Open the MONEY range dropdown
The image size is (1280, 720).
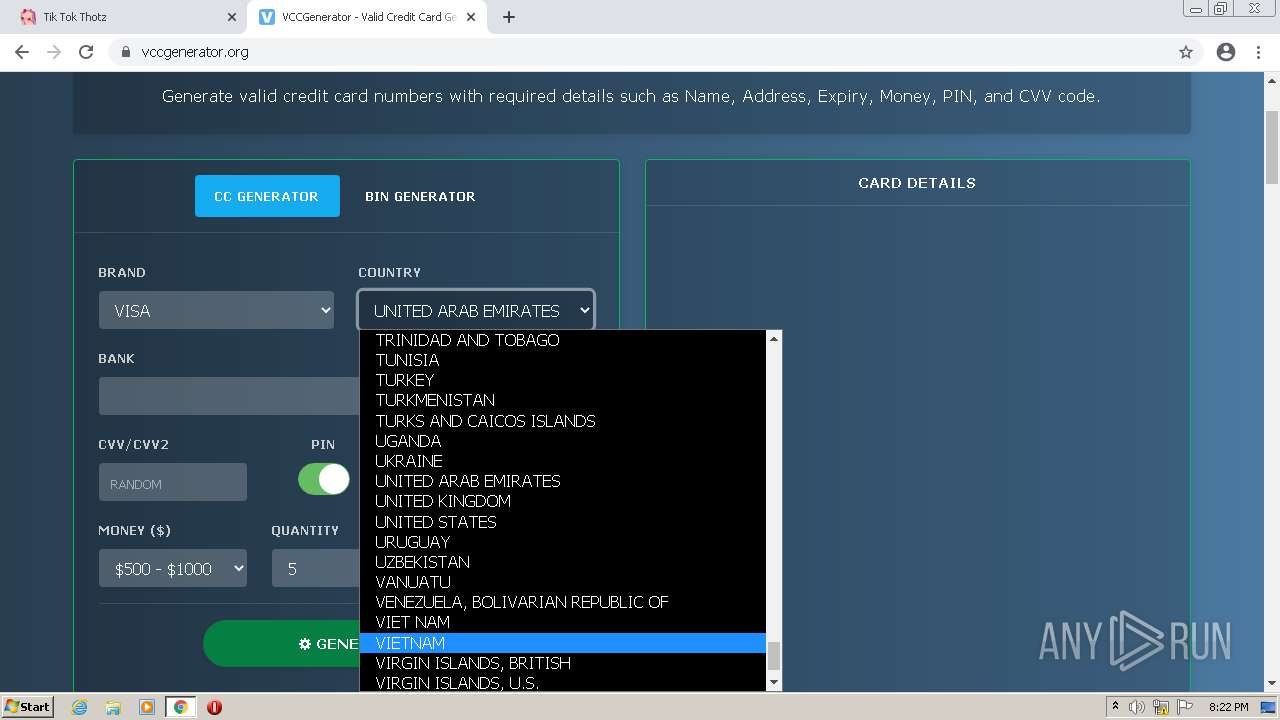tap(173, 568)
